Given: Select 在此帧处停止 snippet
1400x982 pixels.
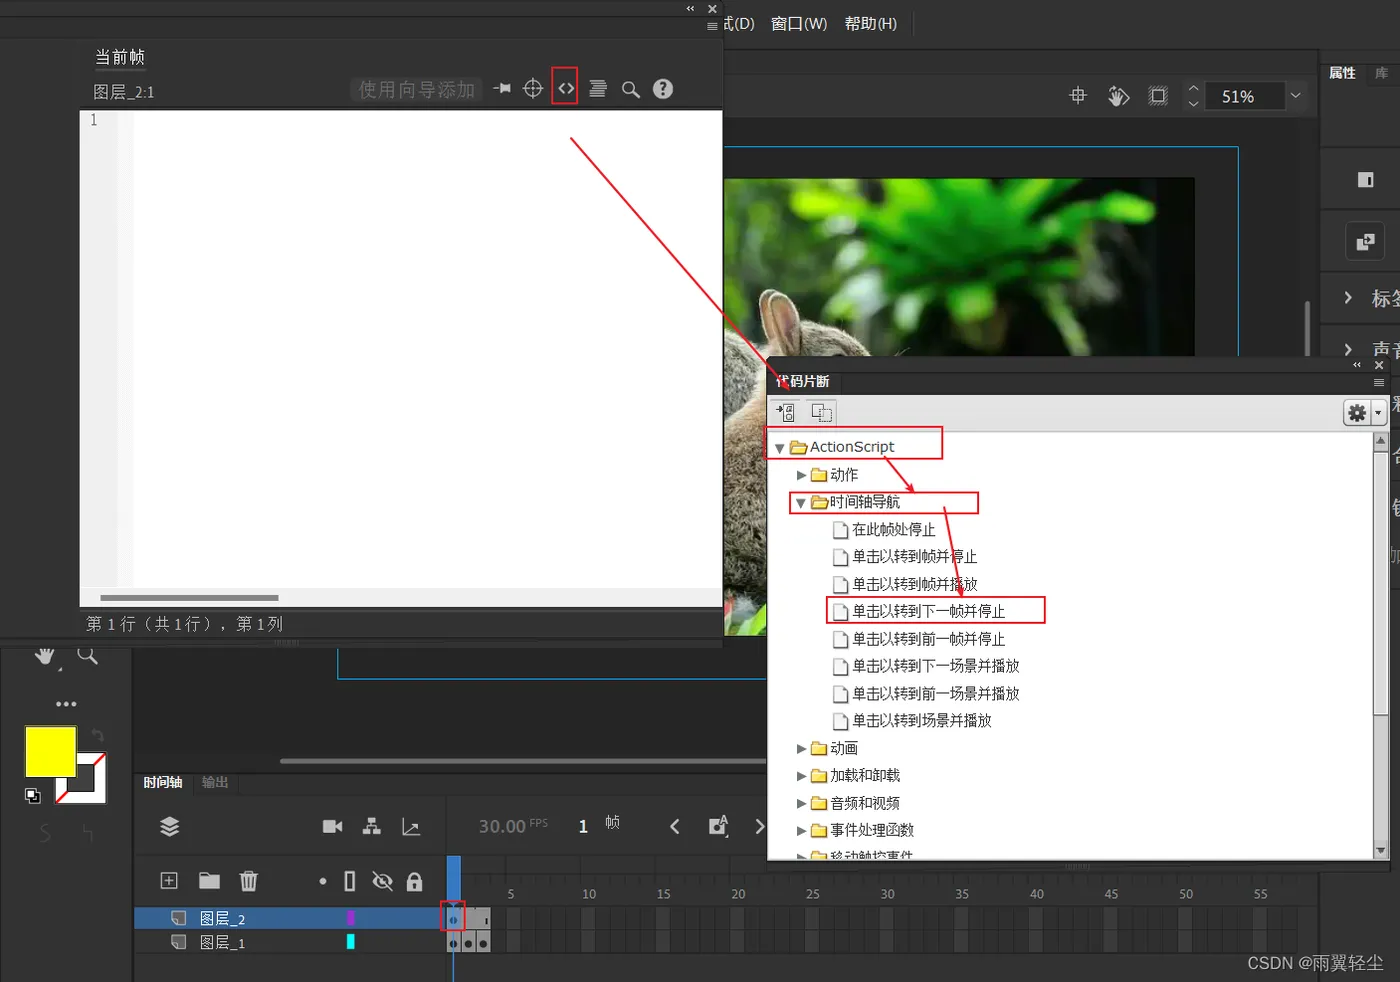Looking at the screenshot, I should tap(893, 530).
